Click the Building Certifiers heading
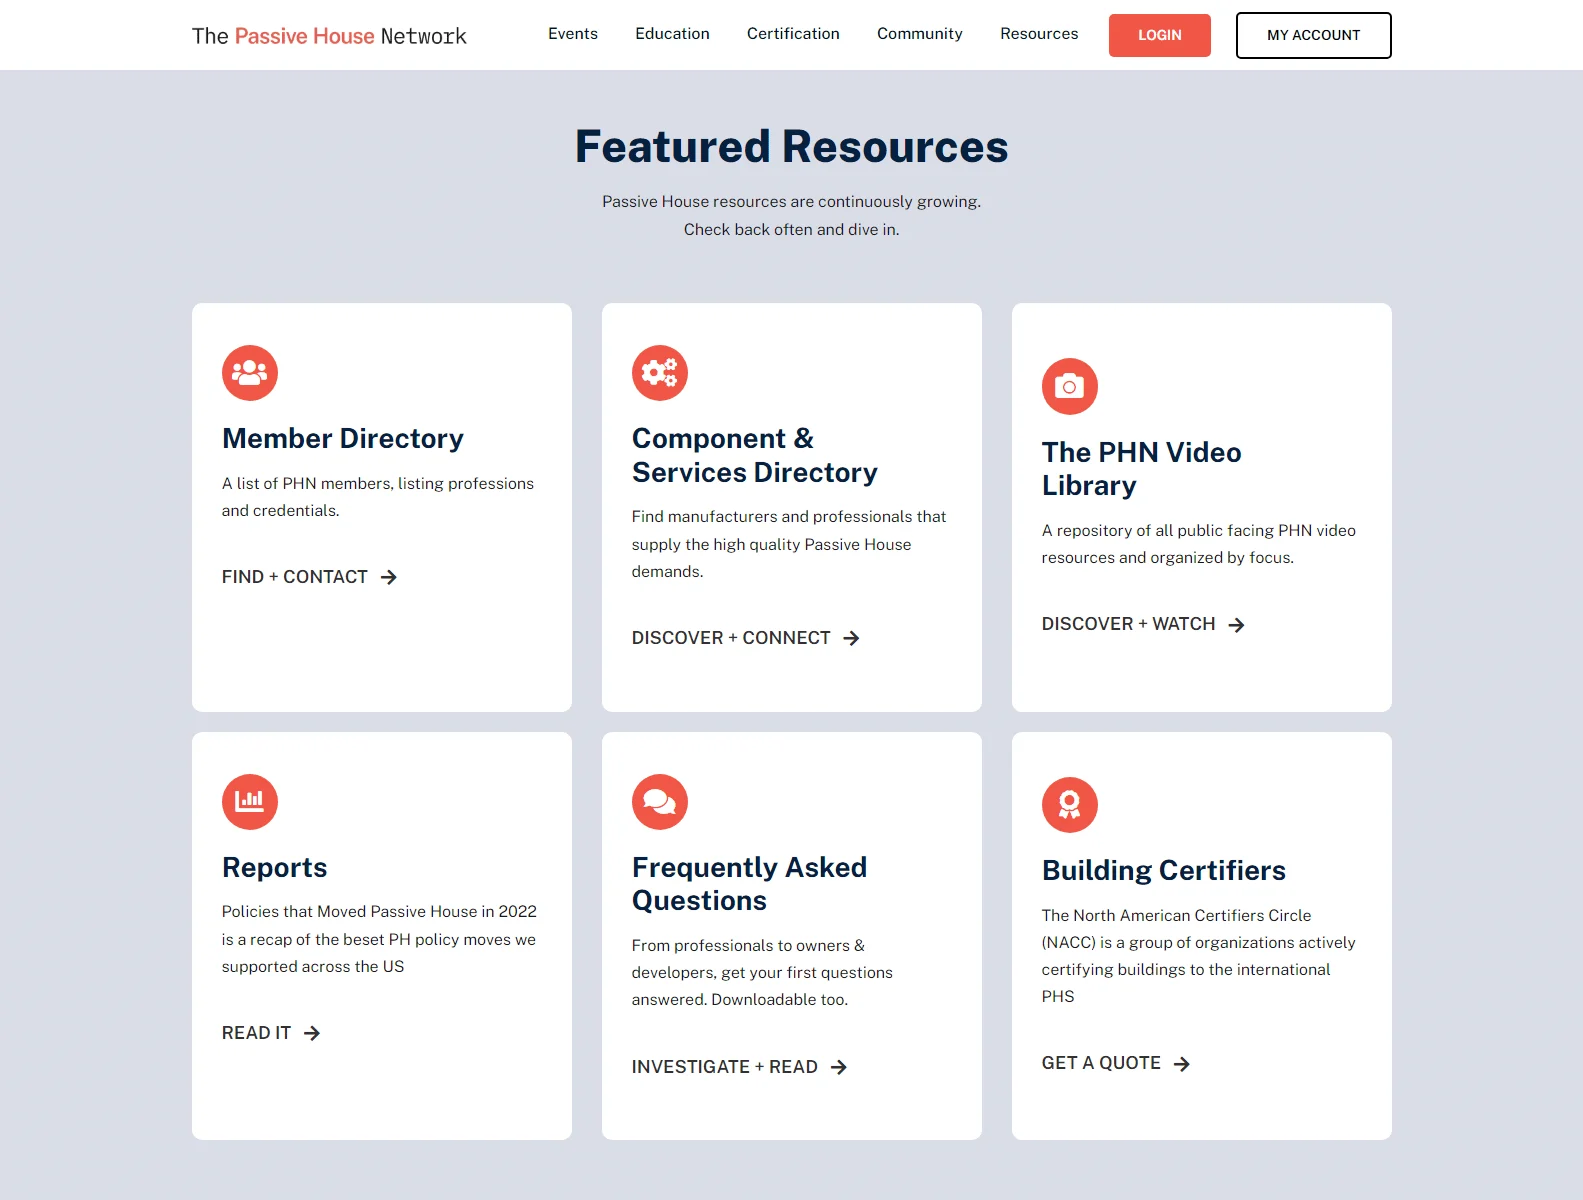This screenshot has width=1583, height=1200. [1164, 870]
